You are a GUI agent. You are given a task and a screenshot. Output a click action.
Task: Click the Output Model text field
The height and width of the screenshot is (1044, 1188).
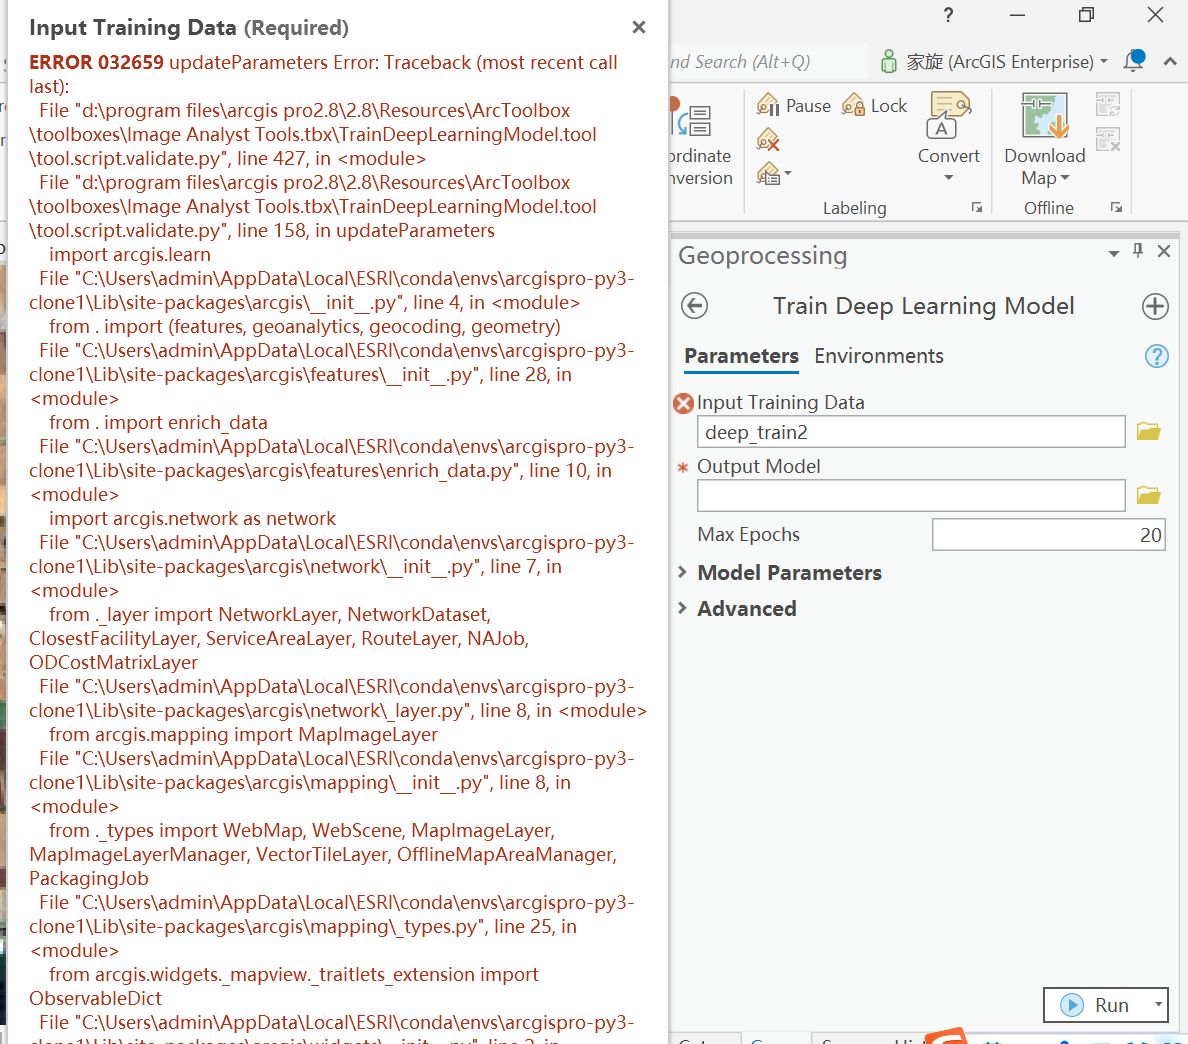click(x=911, y=495)
